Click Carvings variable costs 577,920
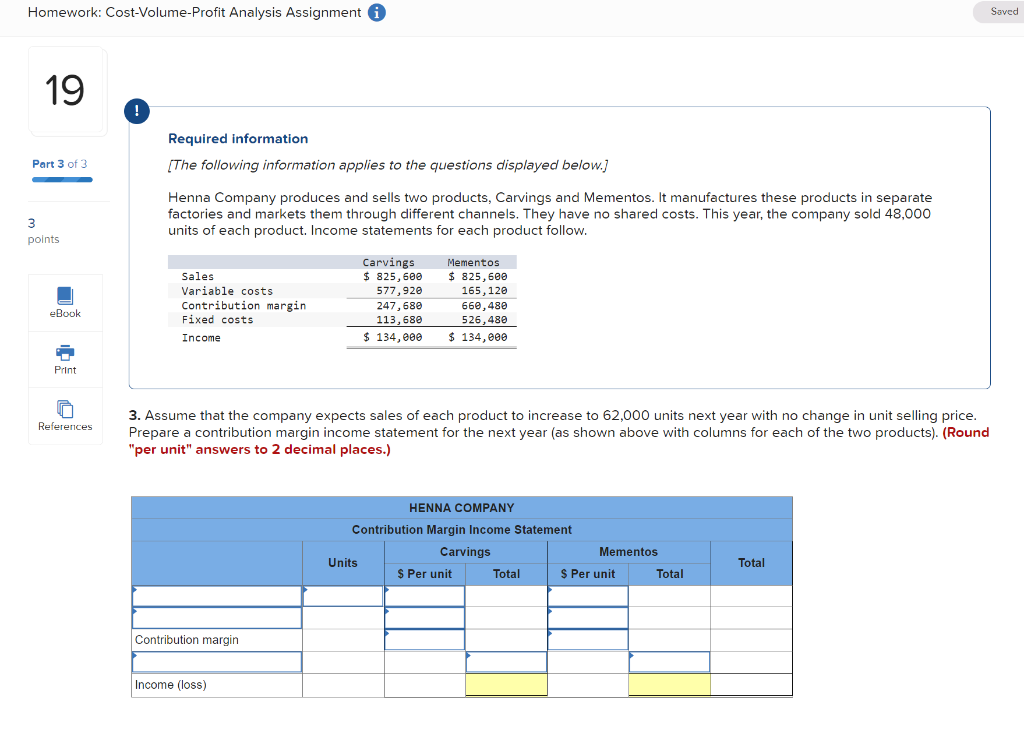Screen dimensions: 1024x747 pyautogui.click(x=399, y=291)
